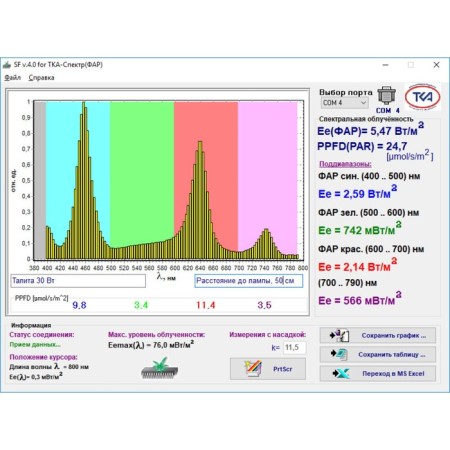
Task: Click the k= coefficient field 11,5
Action: click(294, 348)
